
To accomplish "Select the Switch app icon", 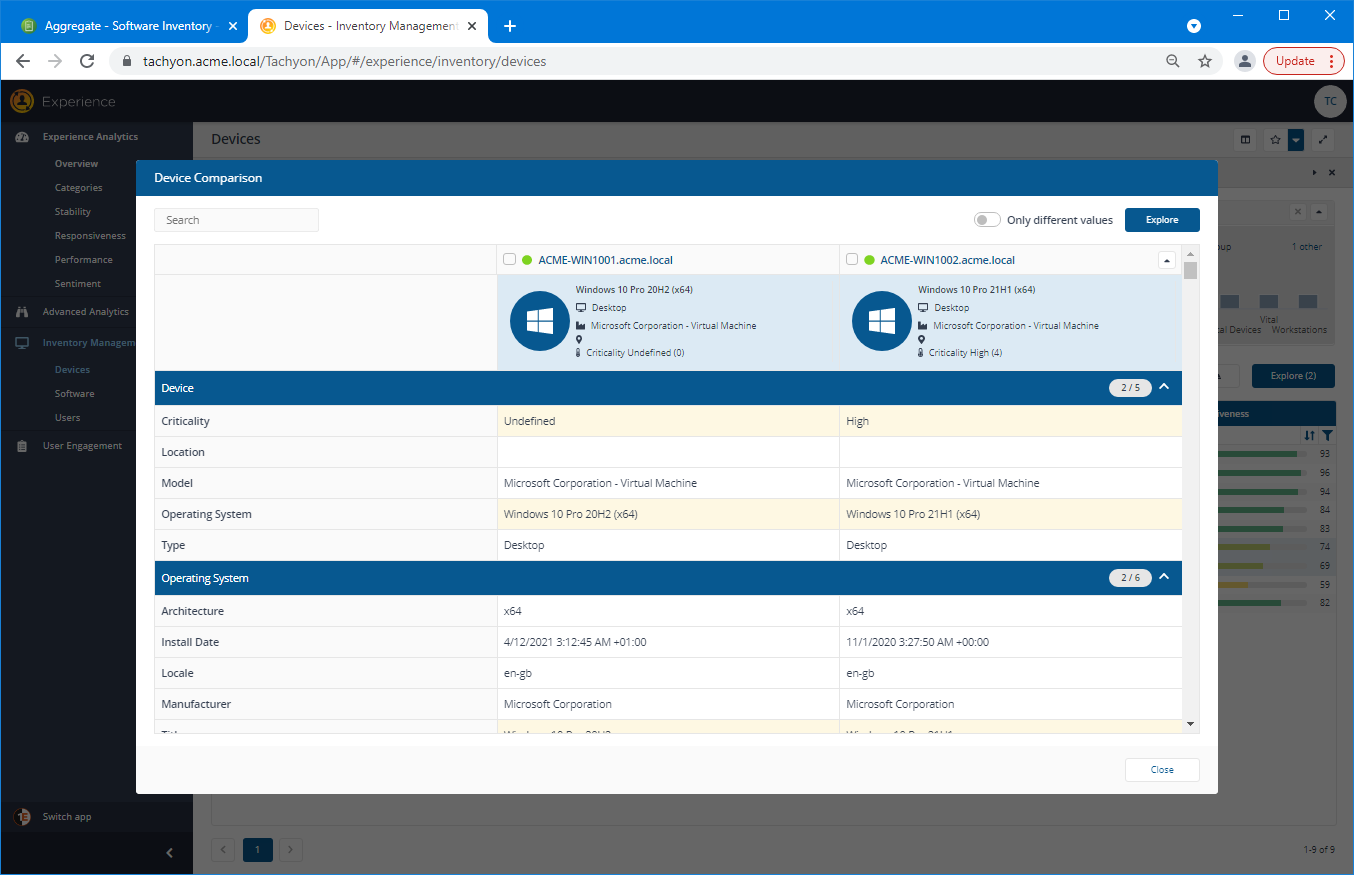I will coord(22,817).
